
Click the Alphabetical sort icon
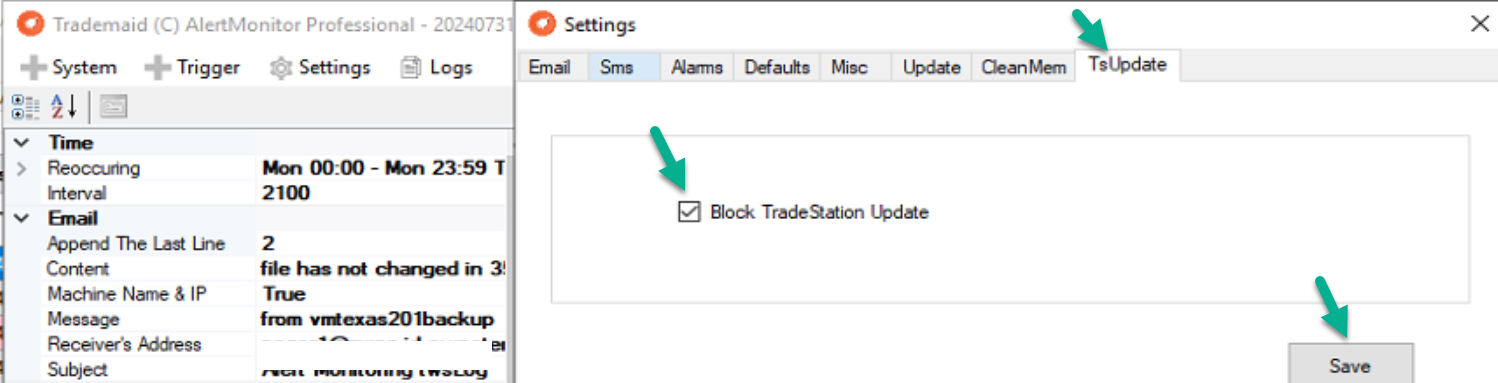coord(63,106)
